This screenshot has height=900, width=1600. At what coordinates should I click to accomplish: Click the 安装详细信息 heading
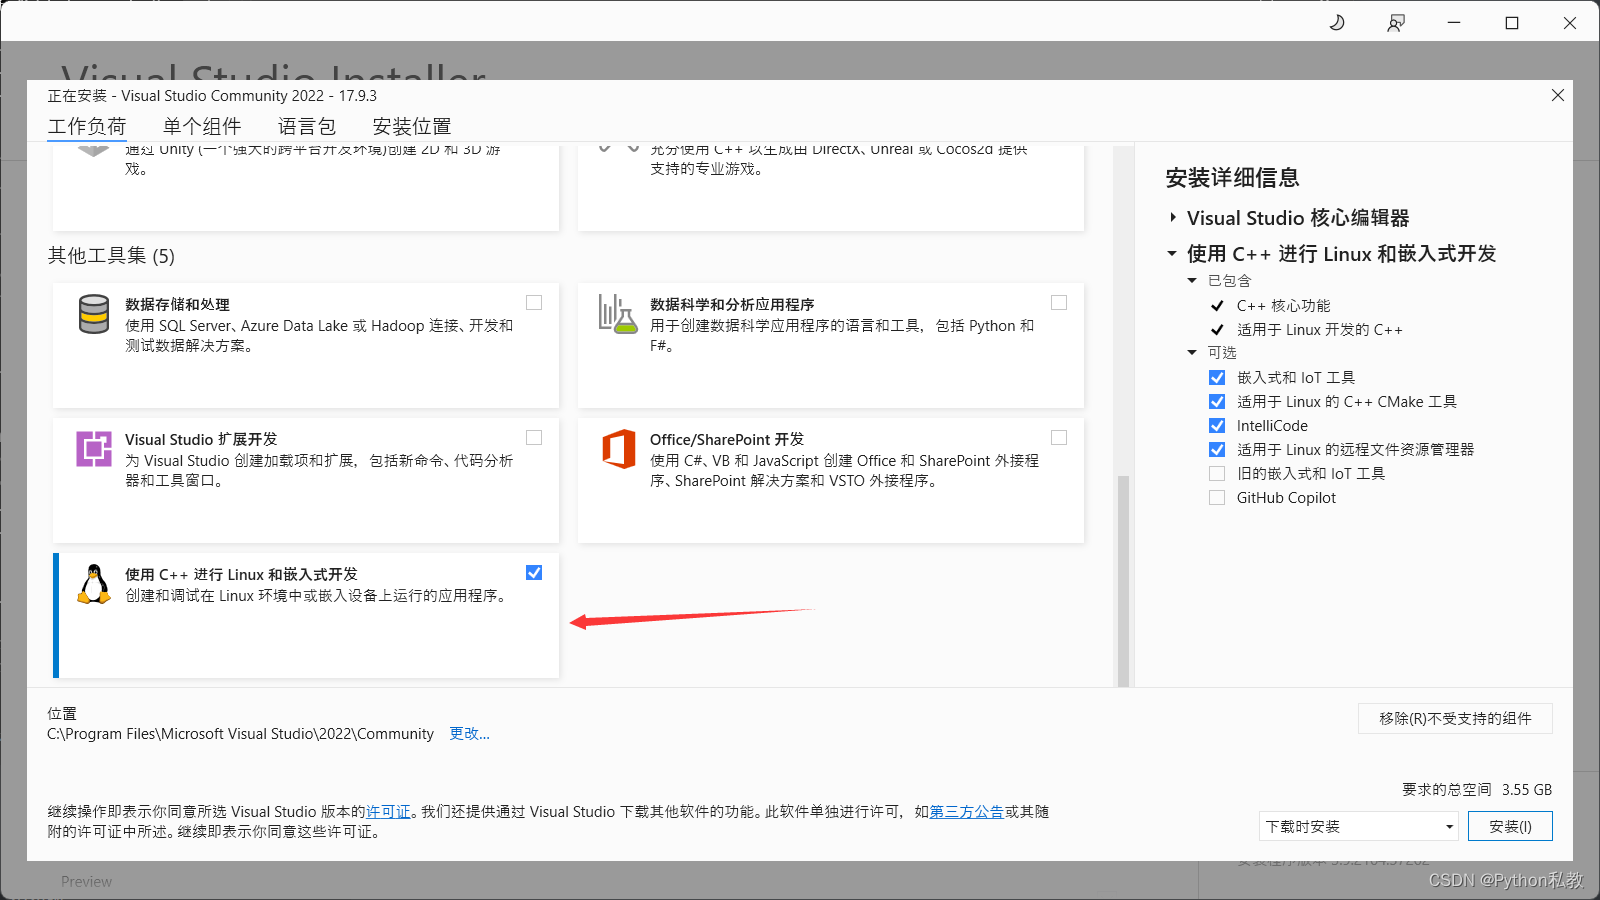click(1232, 177)
